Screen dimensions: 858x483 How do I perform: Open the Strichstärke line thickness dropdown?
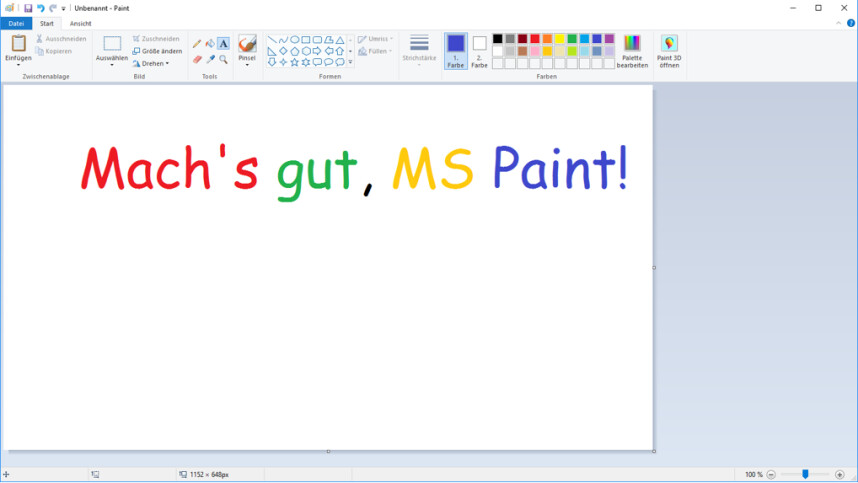pyautogui.click(x=419, y=51)
